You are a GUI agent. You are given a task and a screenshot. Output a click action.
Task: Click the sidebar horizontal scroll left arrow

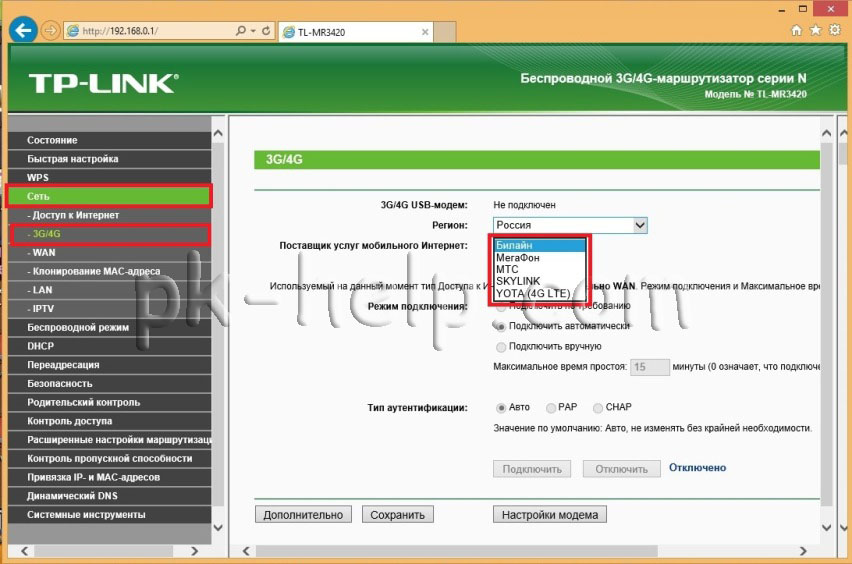click(x=25, y=551)
